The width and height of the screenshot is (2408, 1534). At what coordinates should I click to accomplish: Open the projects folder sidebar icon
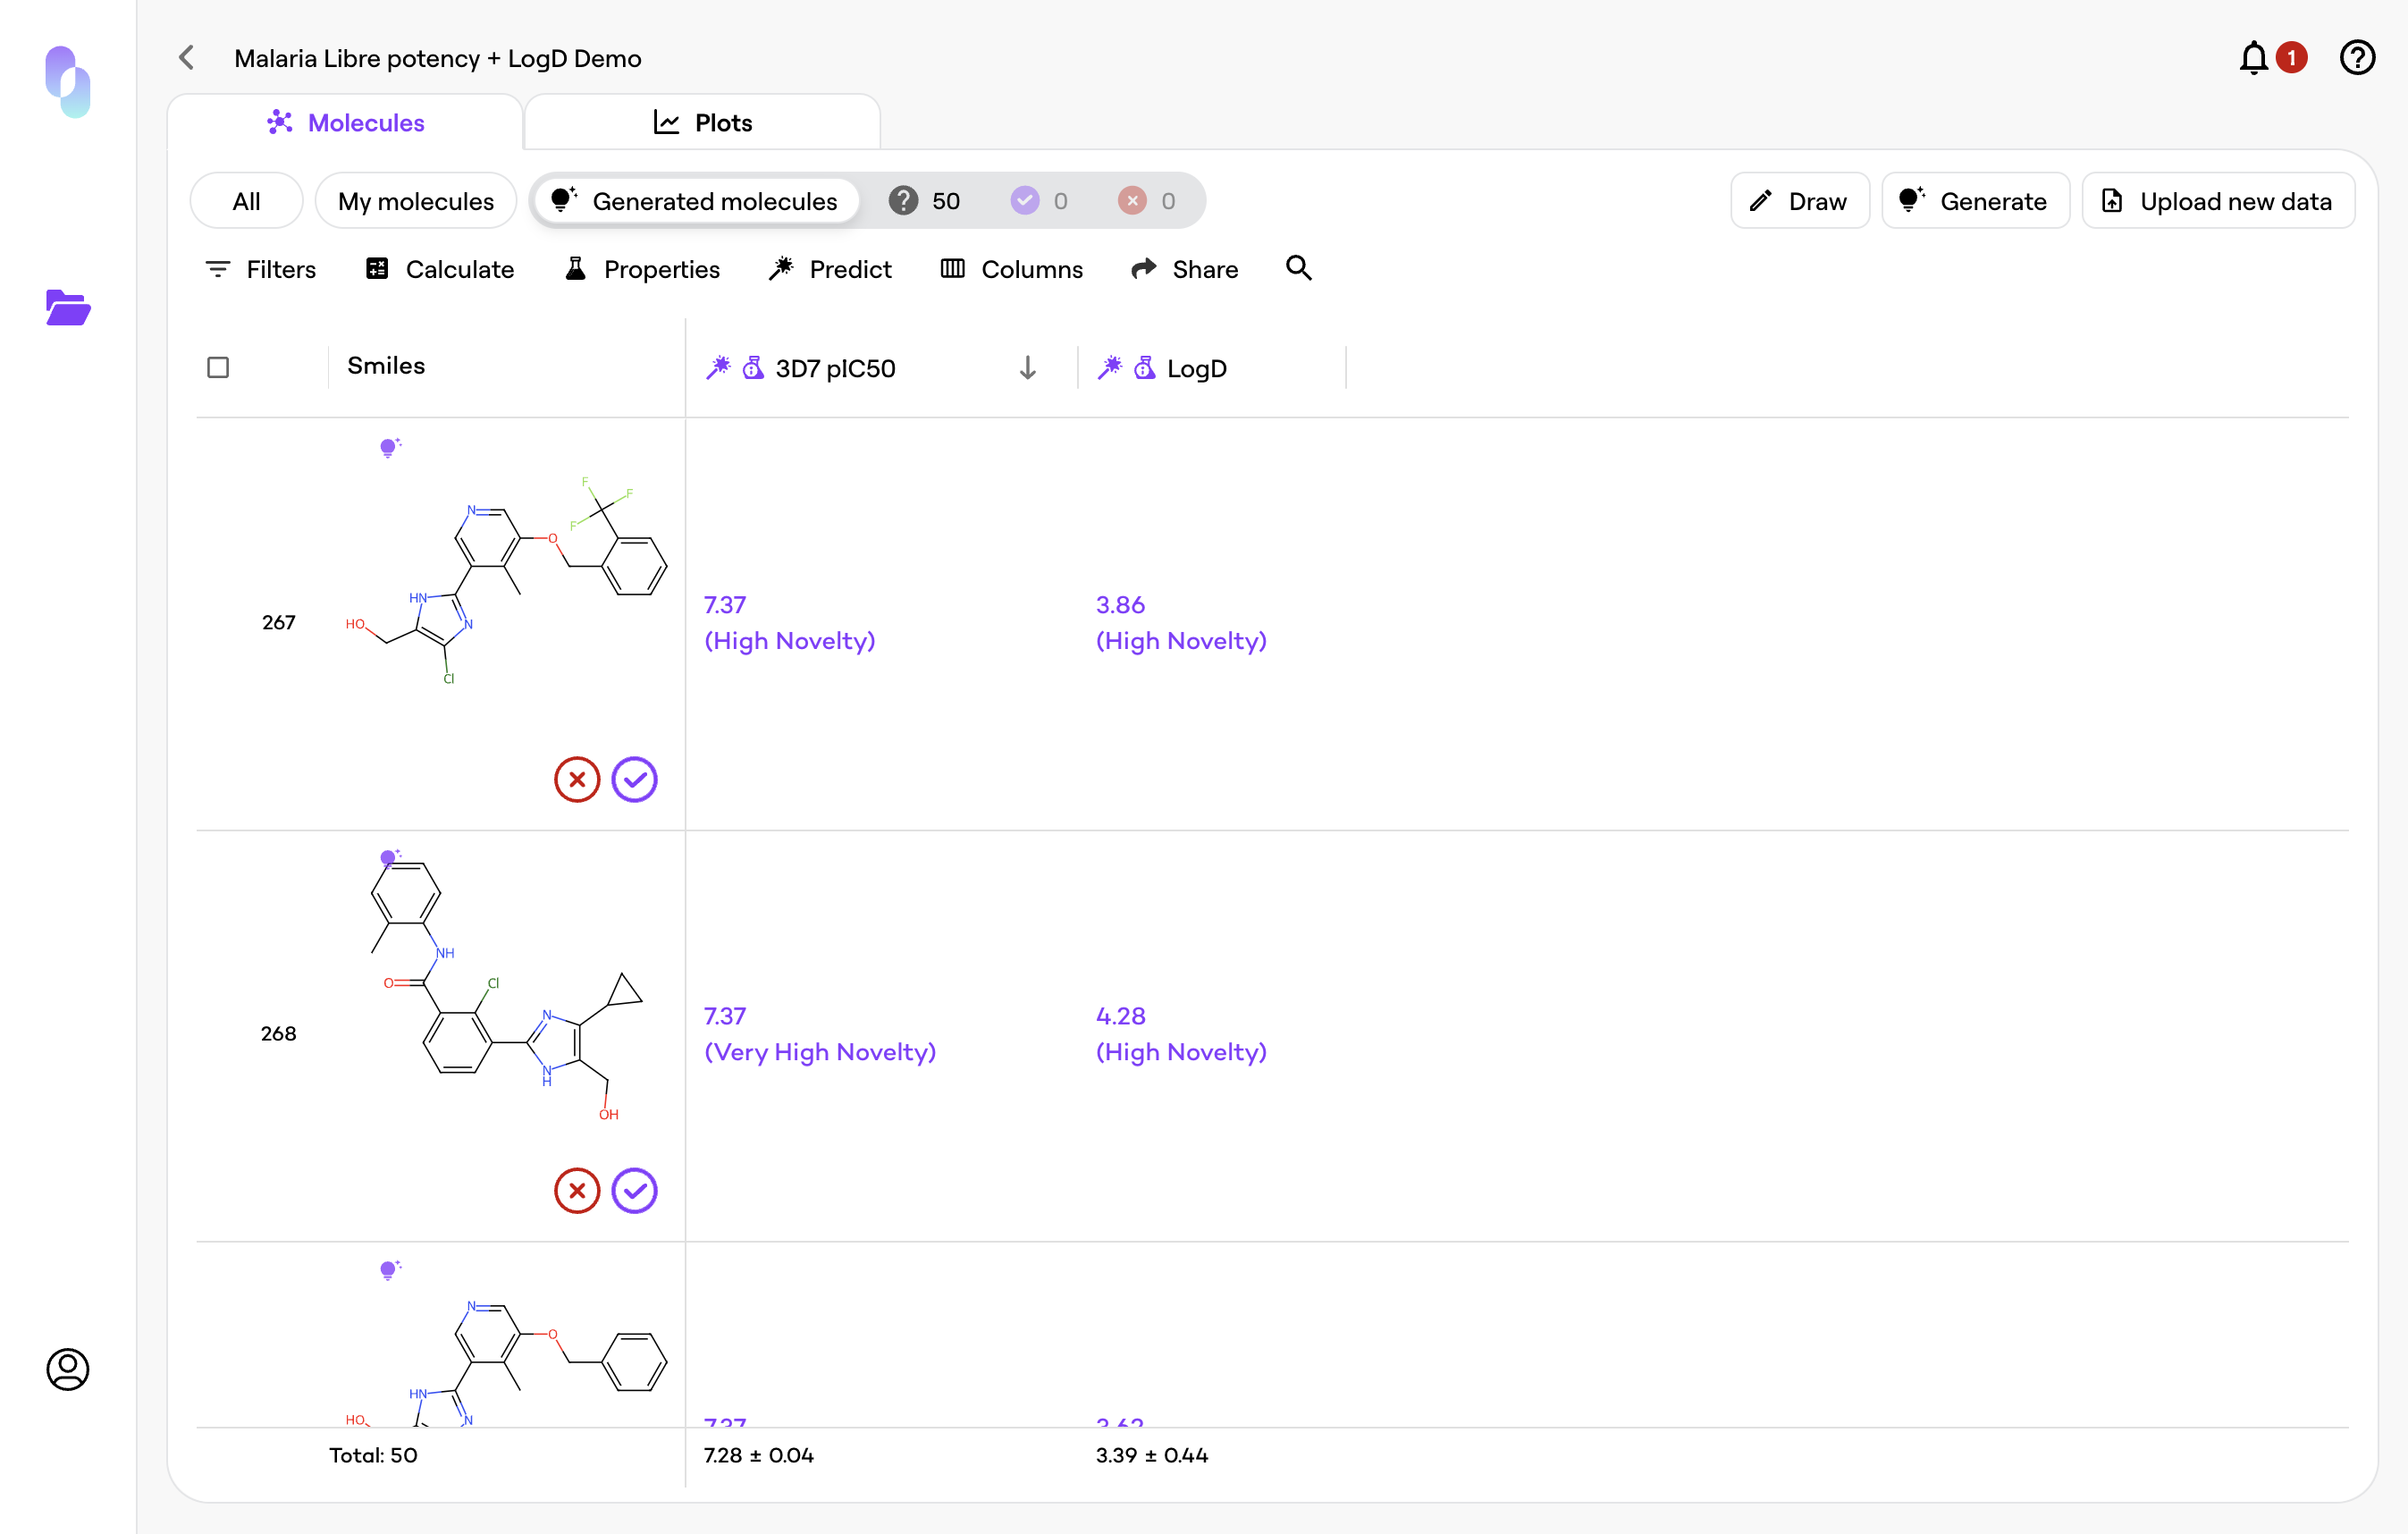point(68,308)
